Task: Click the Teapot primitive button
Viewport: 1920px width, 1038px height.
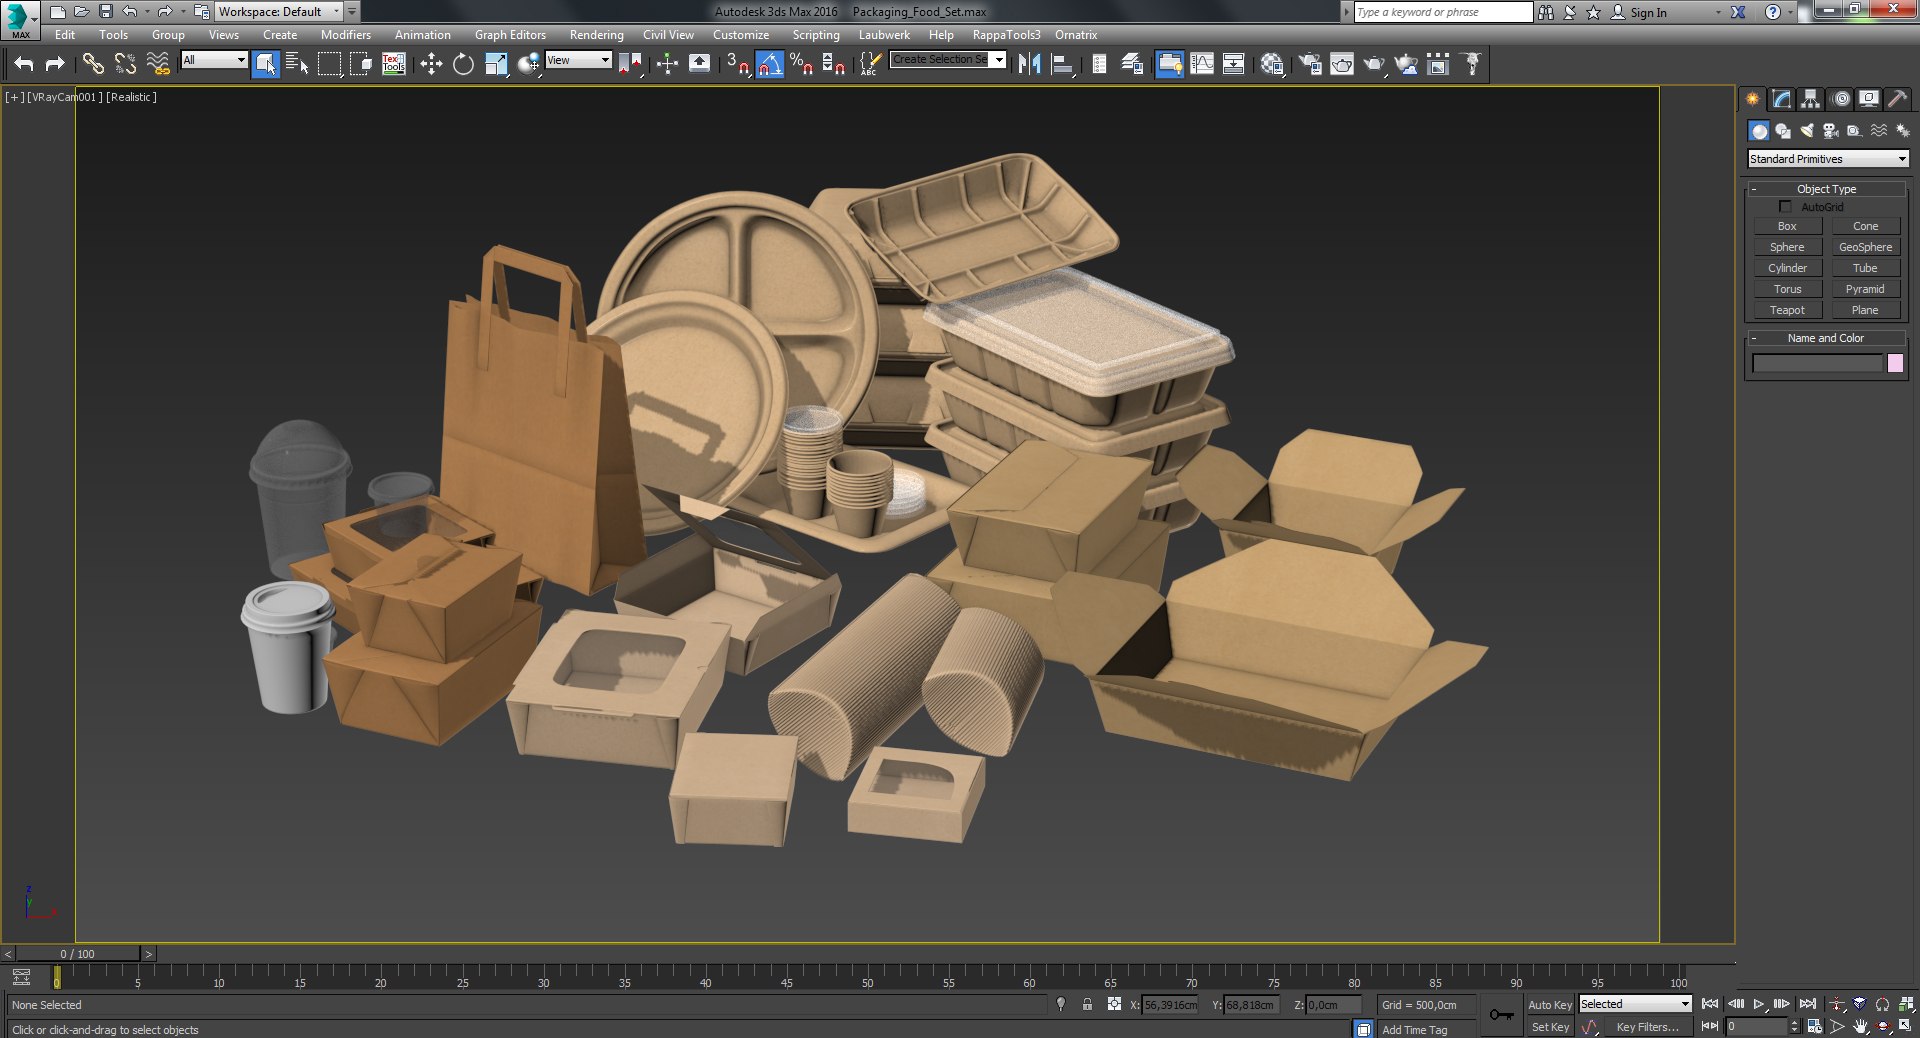Action: coord(1787,310)
